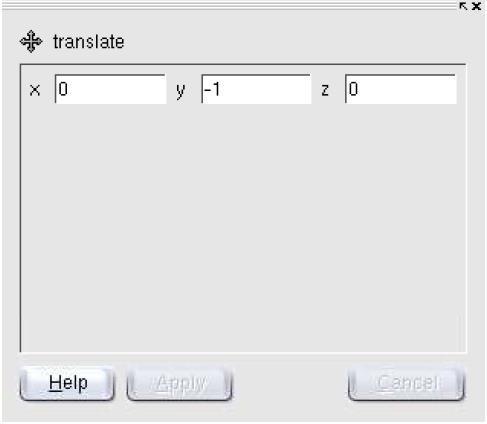Select the z translation input field
Image resolution: width=487 pixels, height=424 pixels.
point(401,89)
